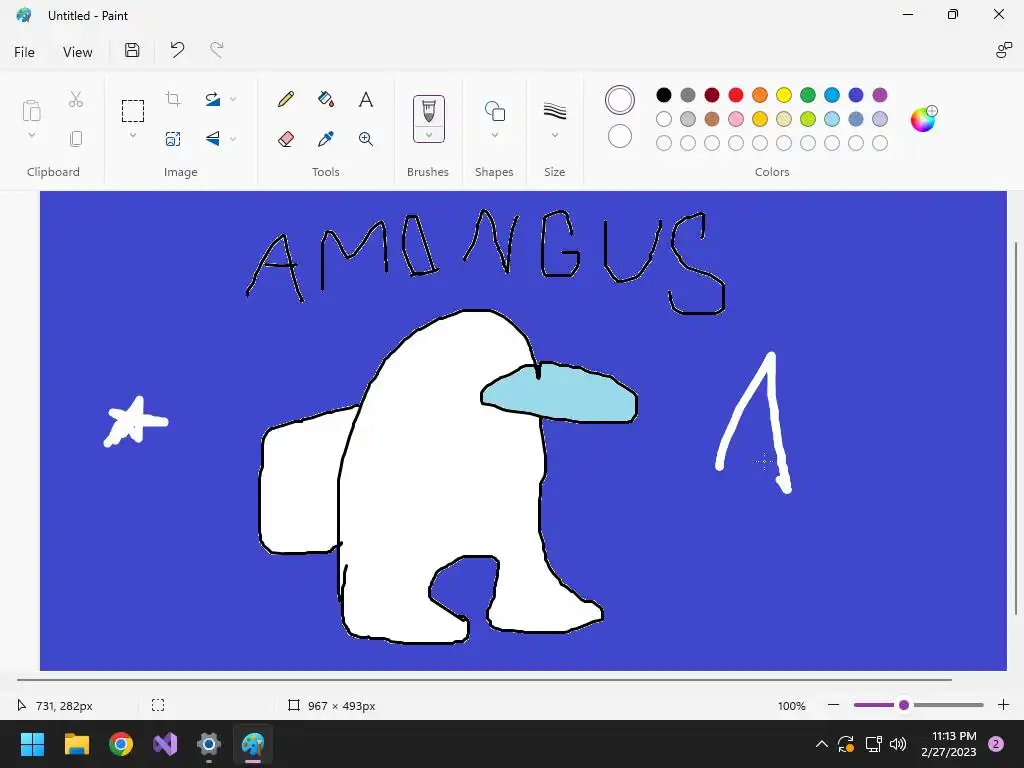Click the white backpack in drawing
Viewport: 1024px width, 768px height.
tap(300, 483)
